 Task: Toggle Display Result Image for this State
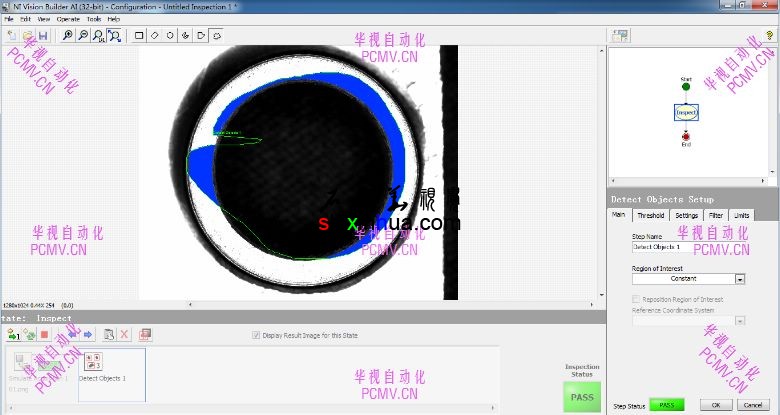[x=254, y=335]
